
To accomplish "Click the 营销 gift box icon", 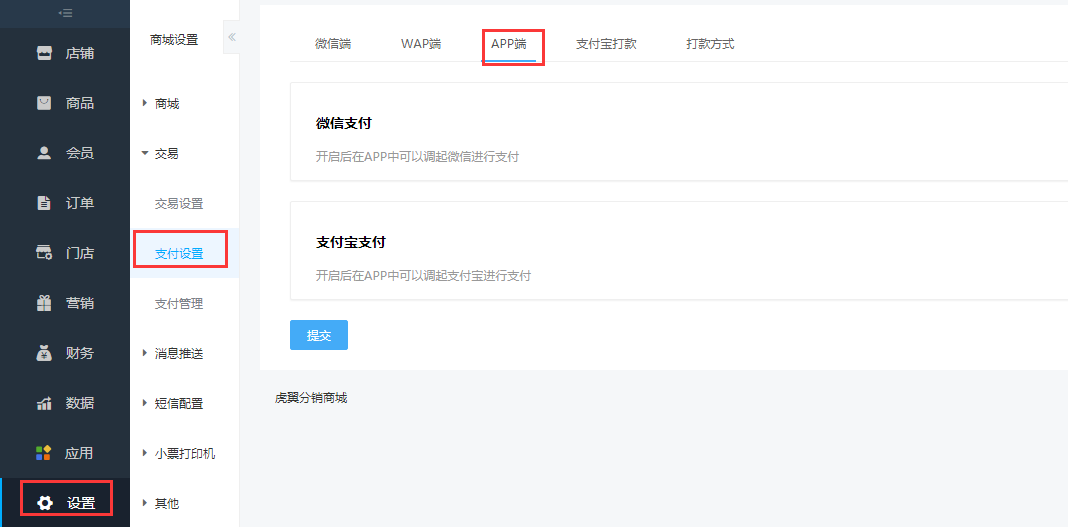I will tap(44, 303).
